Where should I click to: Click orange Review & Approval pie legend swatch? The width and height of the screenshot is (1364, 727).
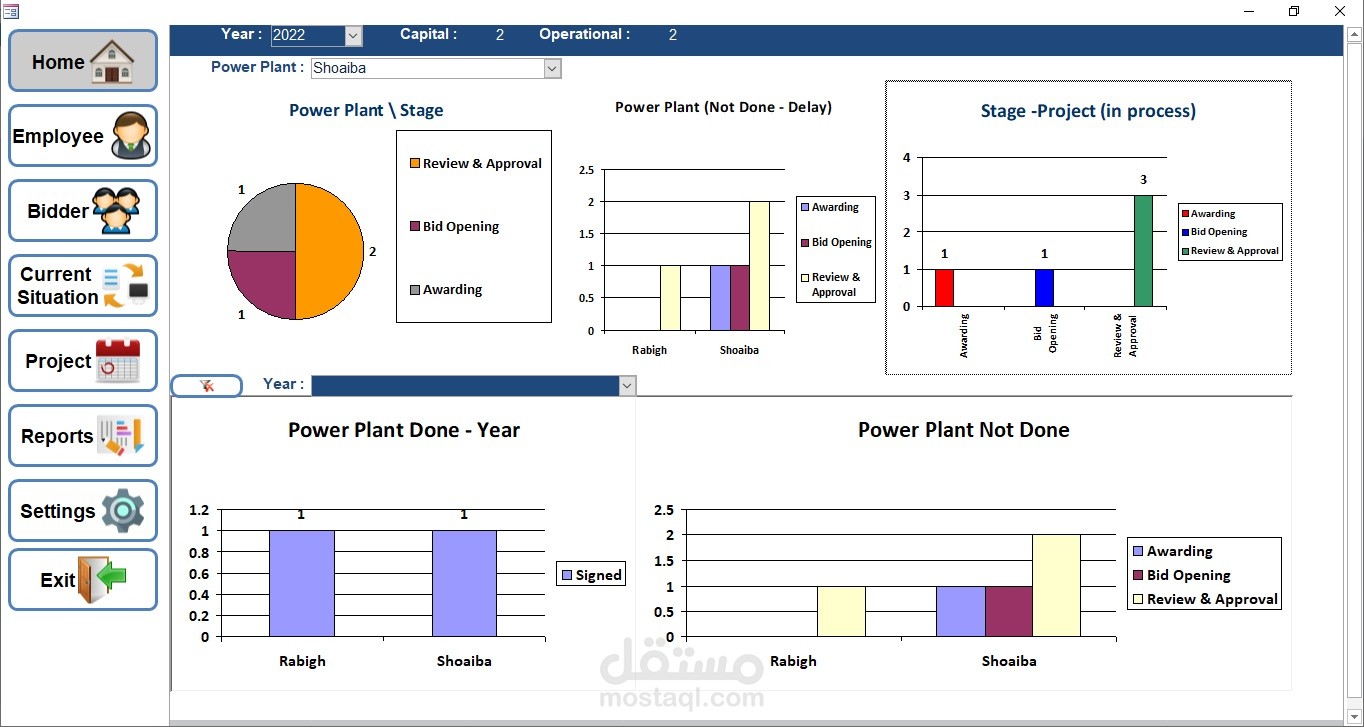coord(414,163)
